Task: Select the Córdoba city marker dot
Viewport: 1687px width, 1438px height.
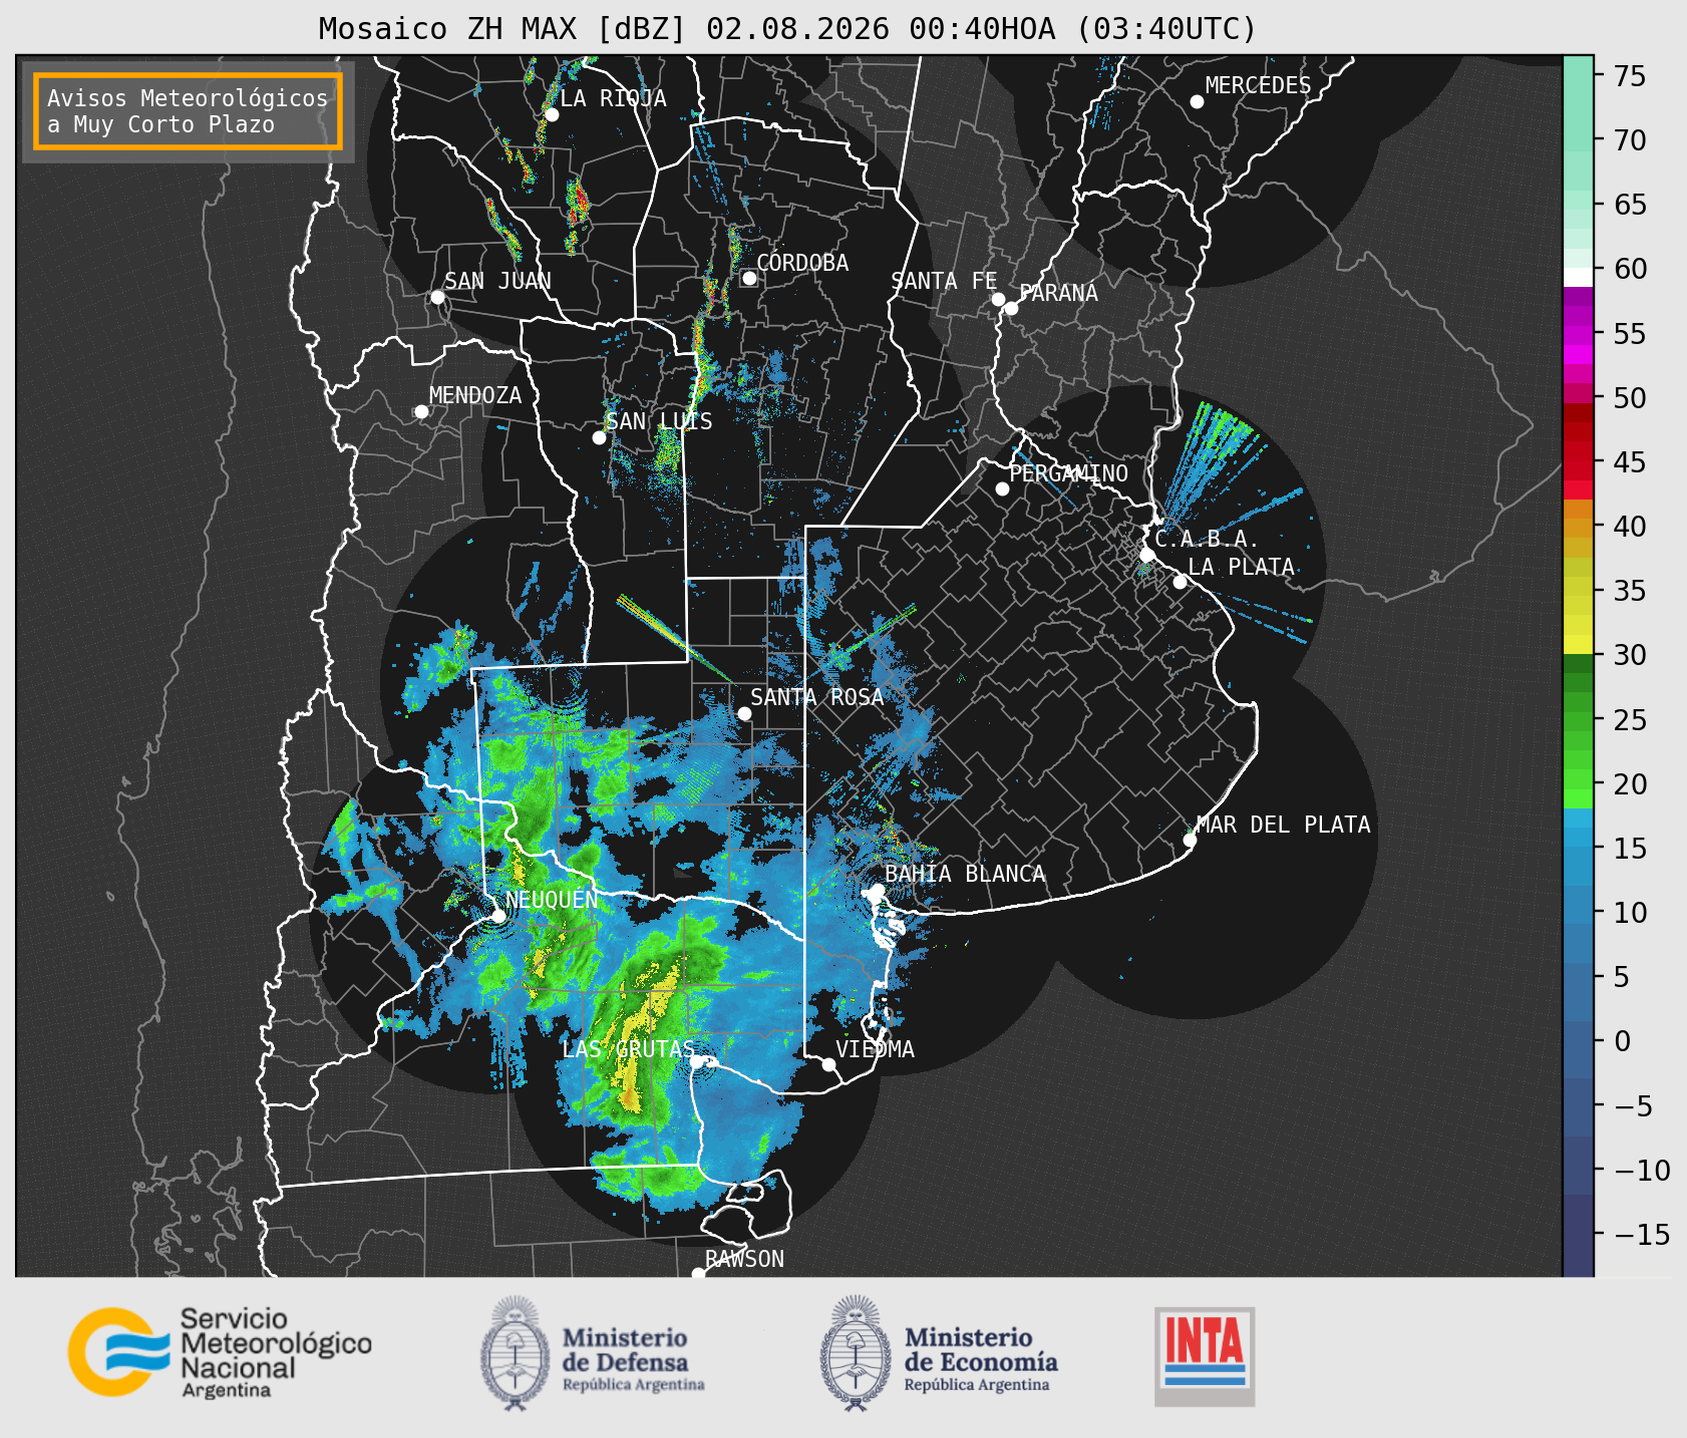Action: click(749, 278)
